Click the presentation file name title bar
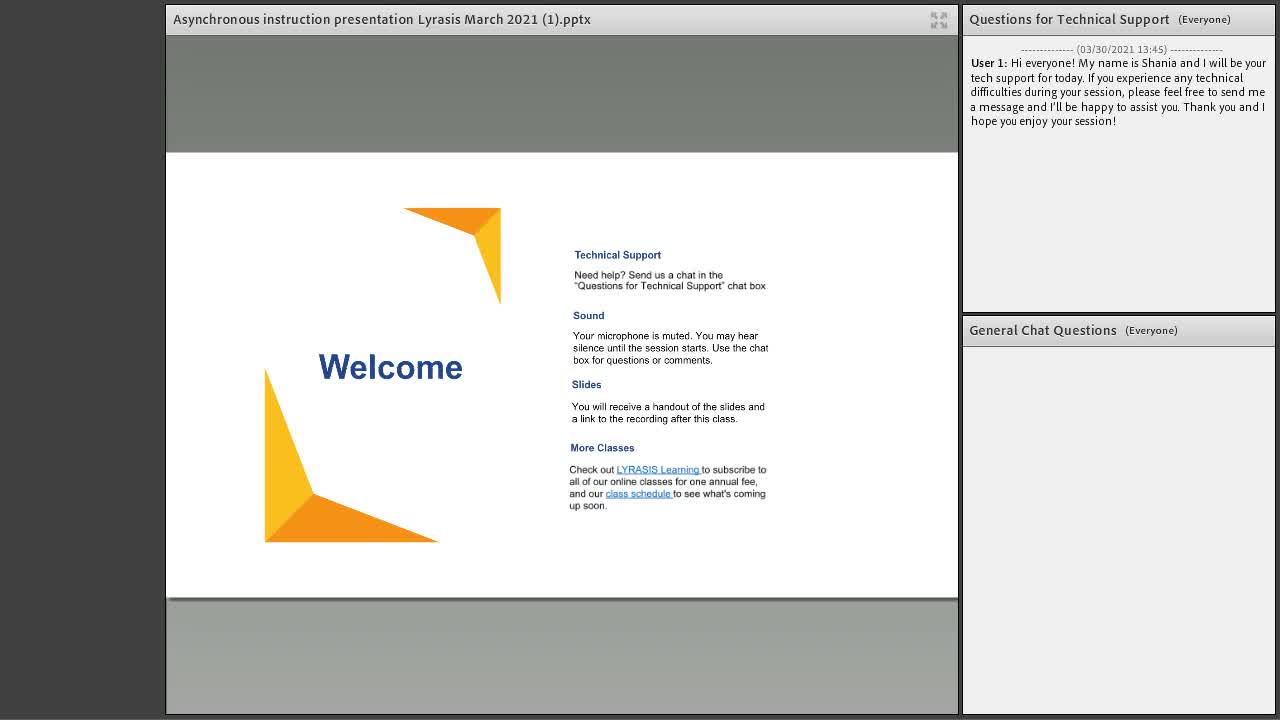This screenshot has height=720, width=1280. [382, 19]
